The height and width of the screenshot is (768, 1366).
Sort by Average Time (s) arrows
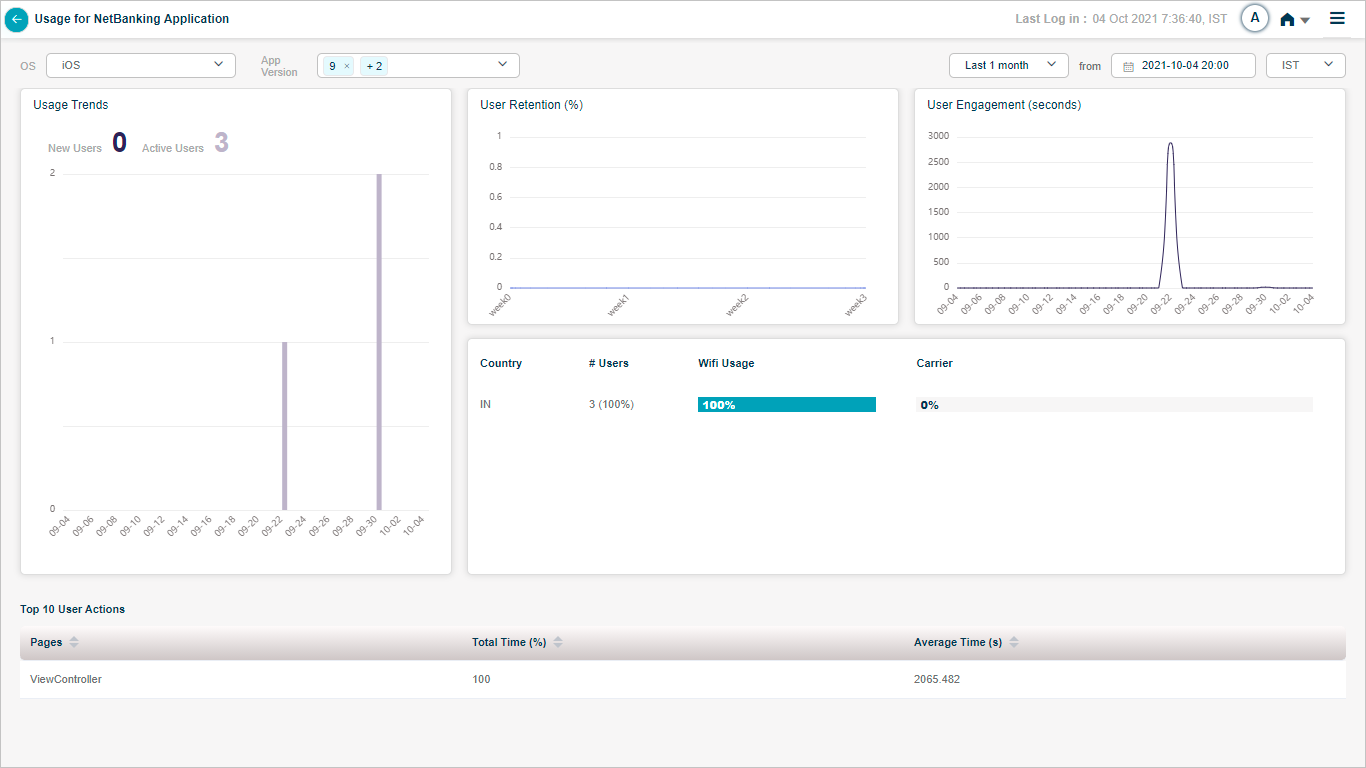tap(1014, 642)
